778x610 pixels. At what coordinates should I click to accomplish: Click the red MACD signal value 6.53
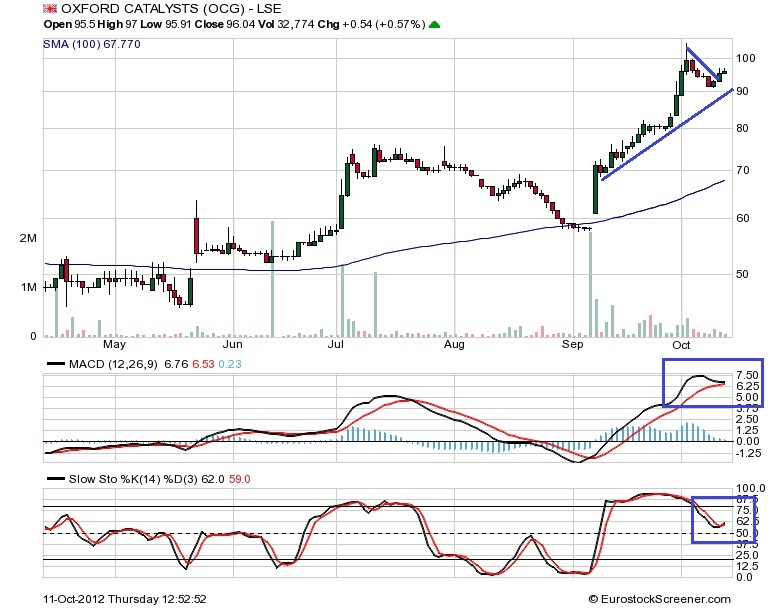[203, 364]
